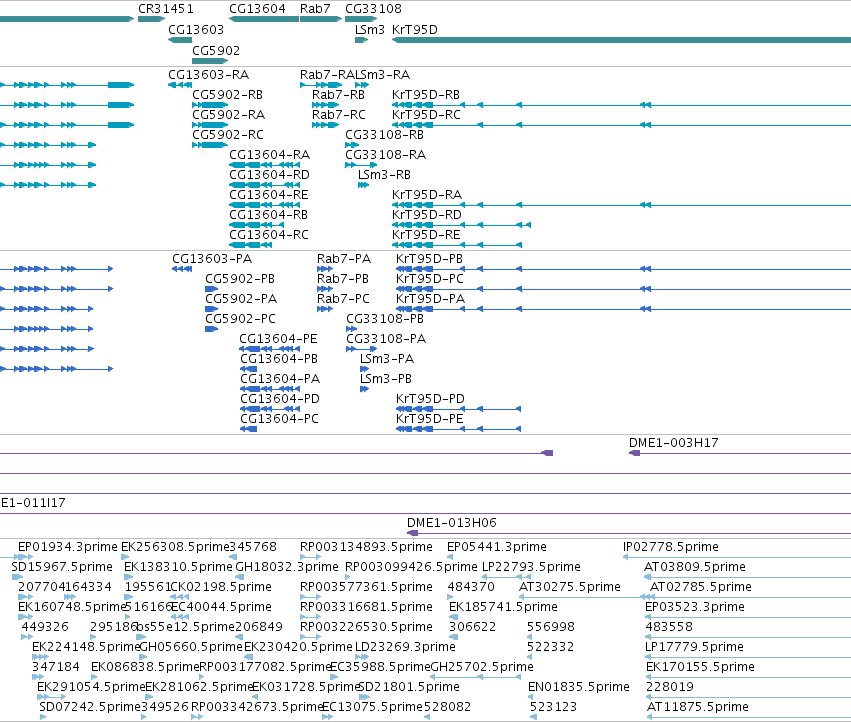
Task: Select the LSm3-RB transcript
Action: point(384,175)
